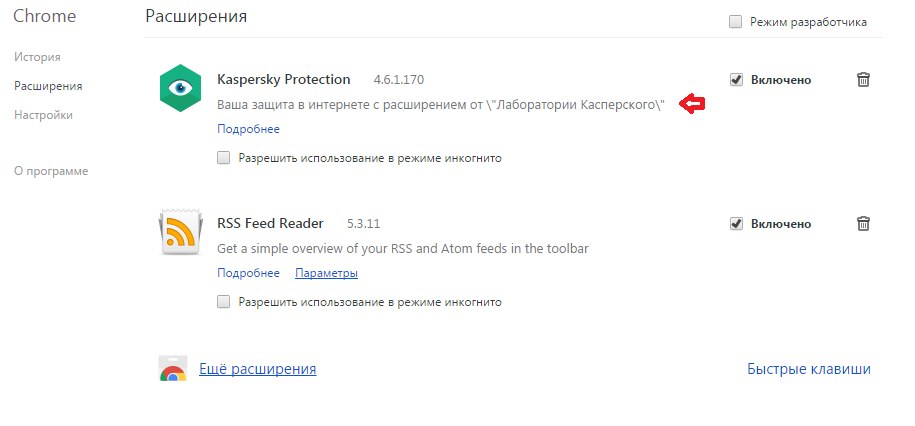Open "О программе" in the sidebar
This screenshot has width=915, height=426.
(x=51, y=172)
